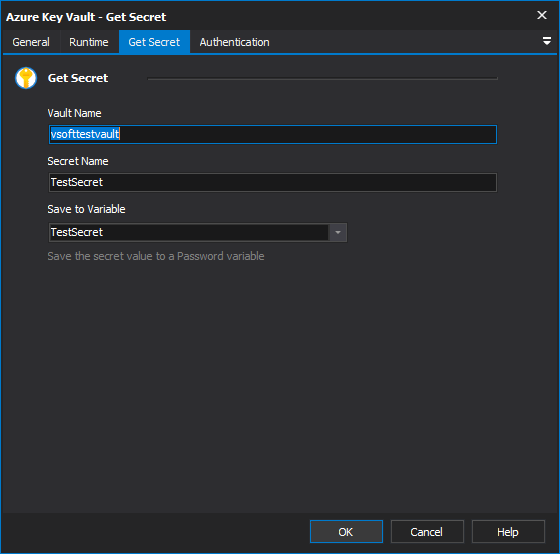Switch to the General tab
This screenshot has height=554, width=560.
coord(31,42)
